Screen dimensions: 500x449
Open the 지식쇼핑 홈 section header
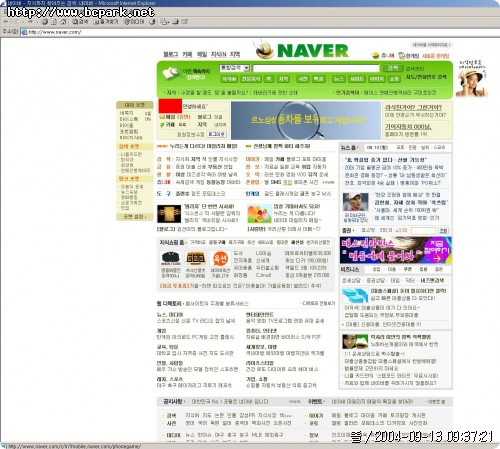(x=172, y=242)
